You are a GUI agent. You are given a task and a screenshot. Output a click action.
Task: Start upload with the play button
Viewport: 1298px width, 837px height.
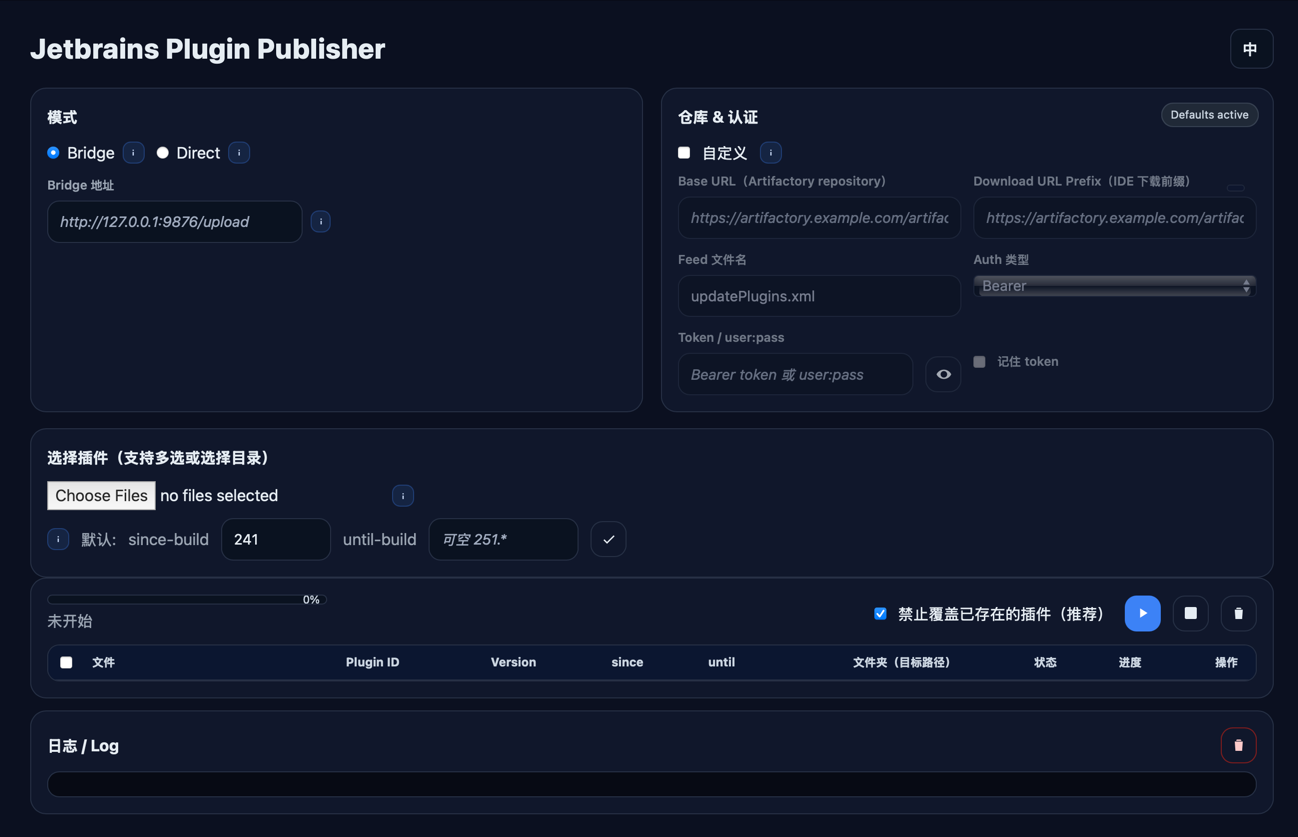[1142, 613]
